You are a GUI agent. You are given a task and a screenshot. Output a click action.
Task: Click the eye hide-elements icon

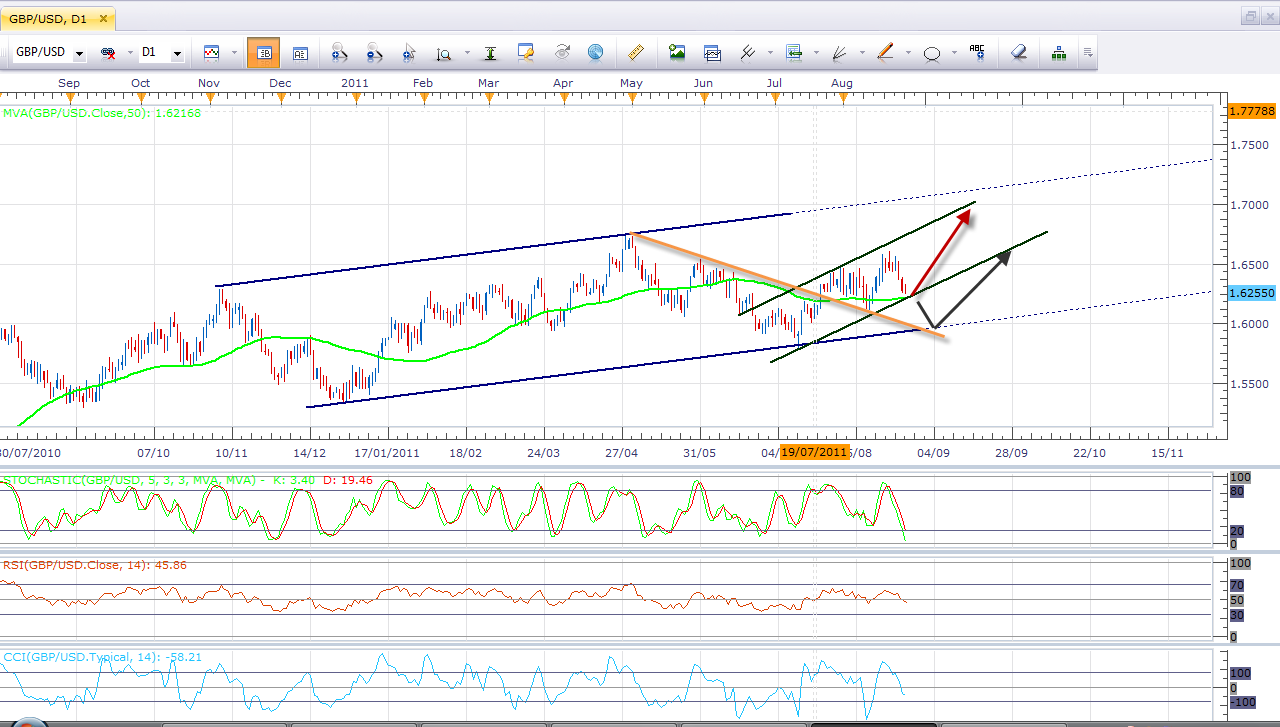(x=561, y=53)
